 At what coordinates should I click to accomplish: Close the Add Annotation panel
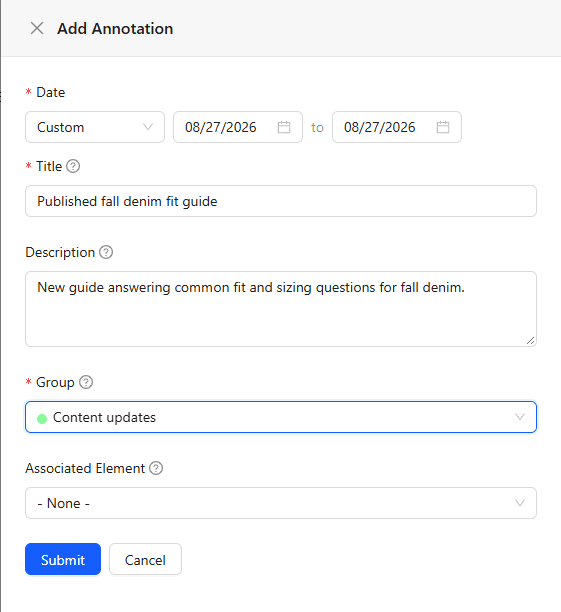pyautogui.click(x=37, y=28)
